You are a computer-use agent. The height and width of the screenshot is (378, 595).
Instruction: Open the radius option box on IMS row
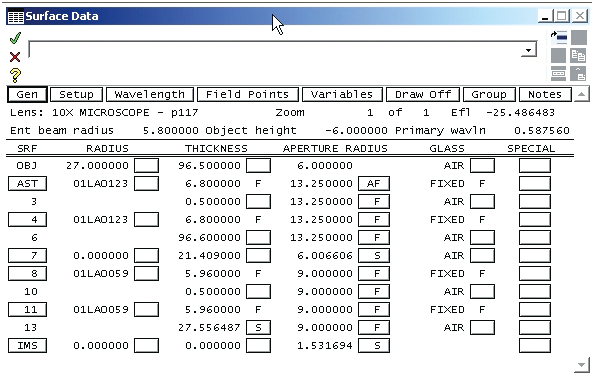(146, 346)
